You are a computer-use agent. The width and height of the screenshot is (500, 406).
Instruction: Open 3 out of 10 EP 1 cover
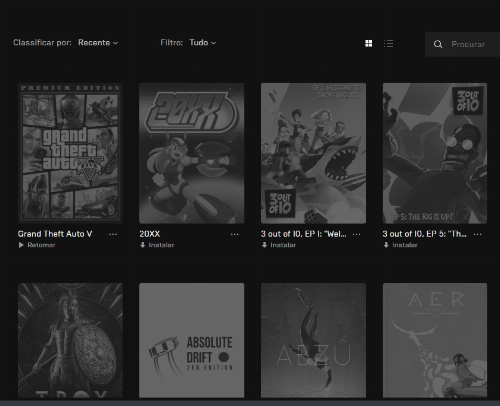tap(313, 153)
